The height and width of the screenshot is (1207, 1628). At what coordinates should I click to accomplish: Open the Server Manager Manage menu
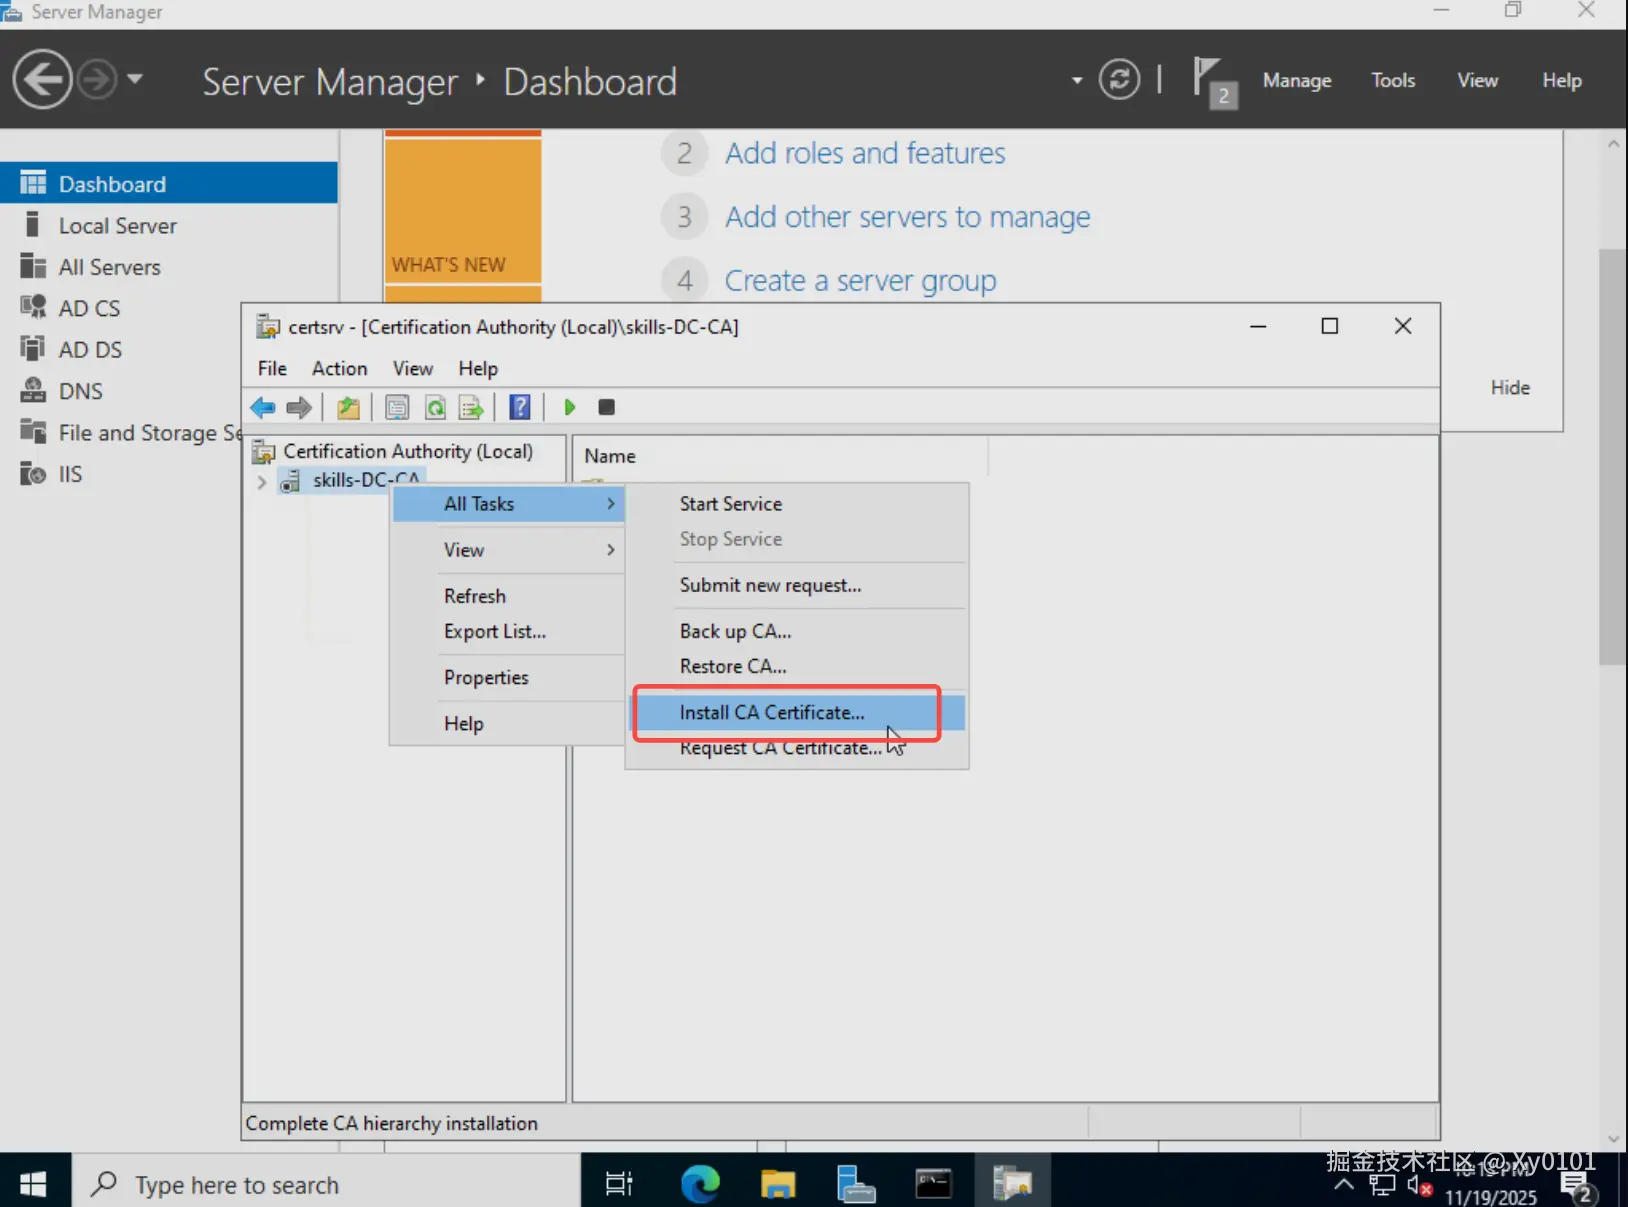pos(1297,80)
